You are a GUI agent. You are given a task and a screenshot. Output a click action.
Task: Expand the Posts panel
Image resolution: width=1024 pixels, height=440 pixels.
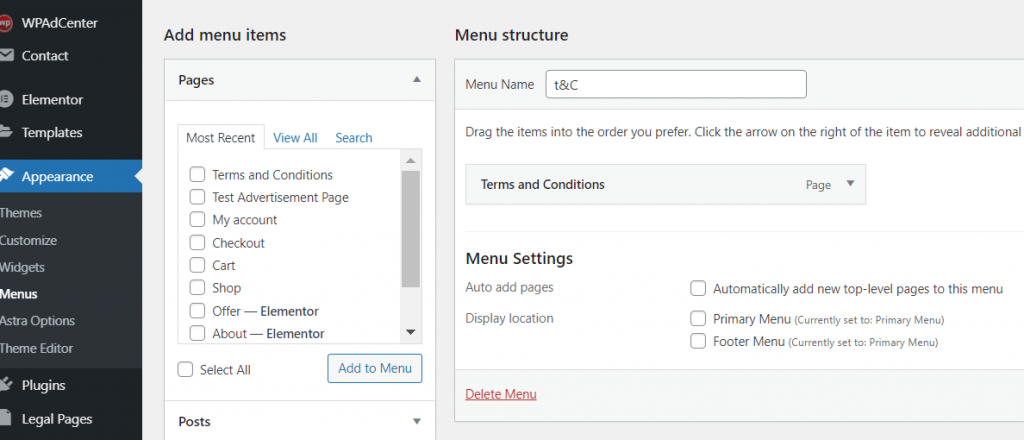tap(417, 422)
